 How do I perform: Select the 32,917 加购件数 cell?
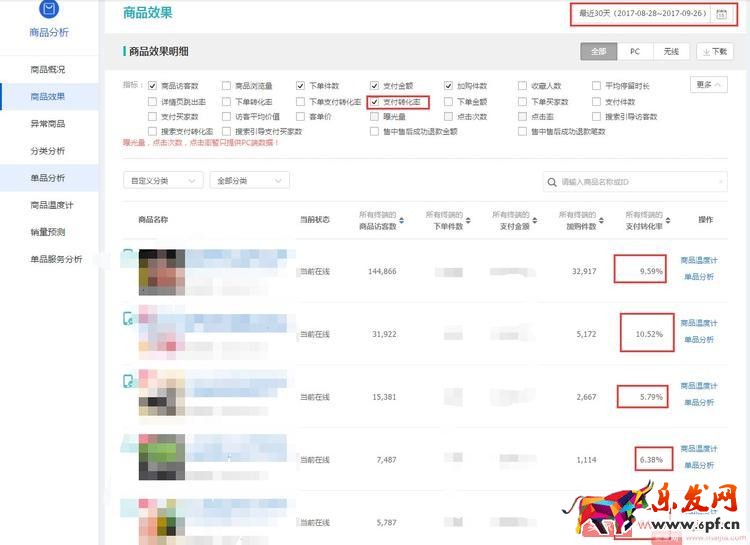[x=584, y=271]
